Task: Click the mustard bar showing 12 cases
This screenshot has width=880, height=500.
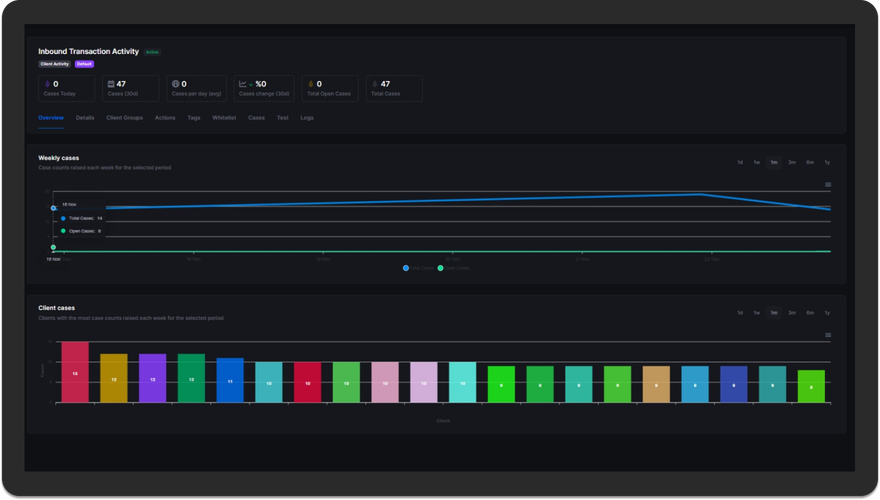Action: (114, 378)
